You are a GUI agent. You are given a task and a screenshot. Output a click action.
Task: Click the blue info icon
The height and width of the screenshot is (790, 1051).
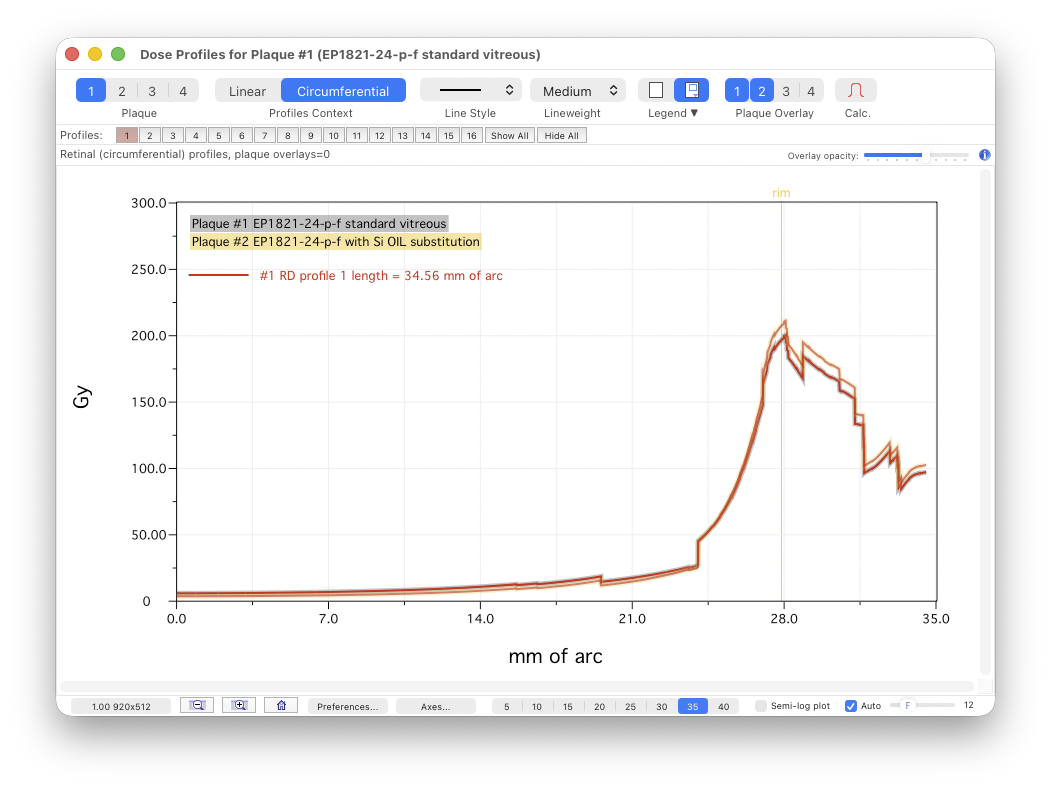pos(984,155)
